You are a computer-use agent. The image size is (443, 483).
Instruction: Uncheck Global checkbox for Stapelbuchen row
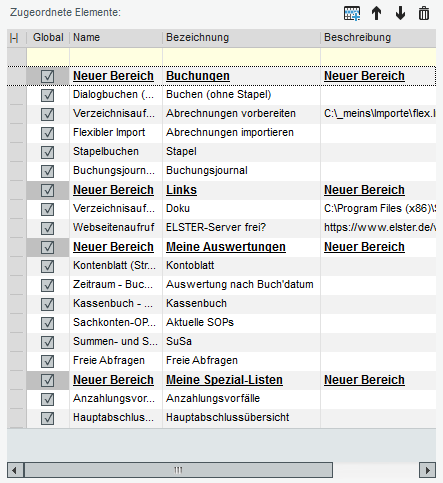tap(48, 152)
